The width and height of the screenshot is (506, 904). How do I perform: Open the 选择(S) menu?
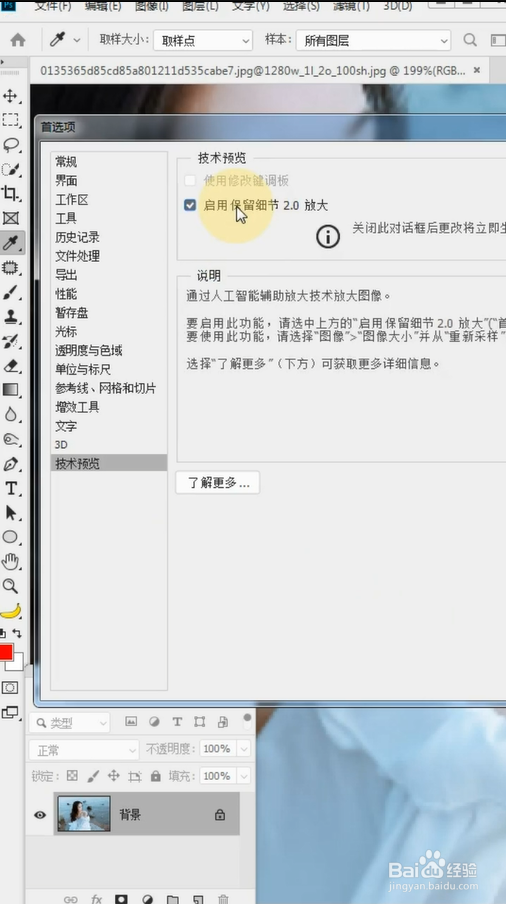click(x=301, y=6)
